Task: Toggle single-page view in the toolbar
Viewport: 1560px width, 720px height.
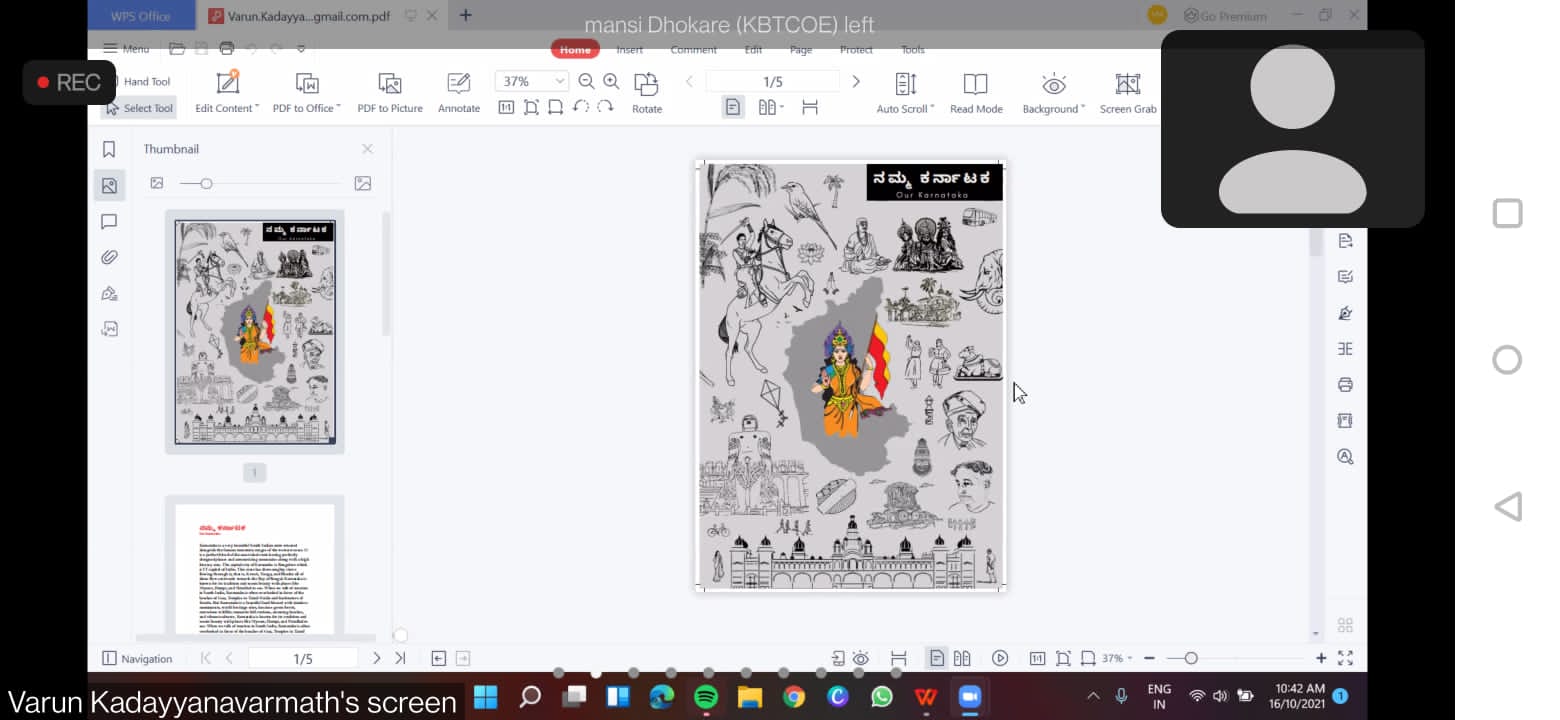Action: click(x=733, y=107)
